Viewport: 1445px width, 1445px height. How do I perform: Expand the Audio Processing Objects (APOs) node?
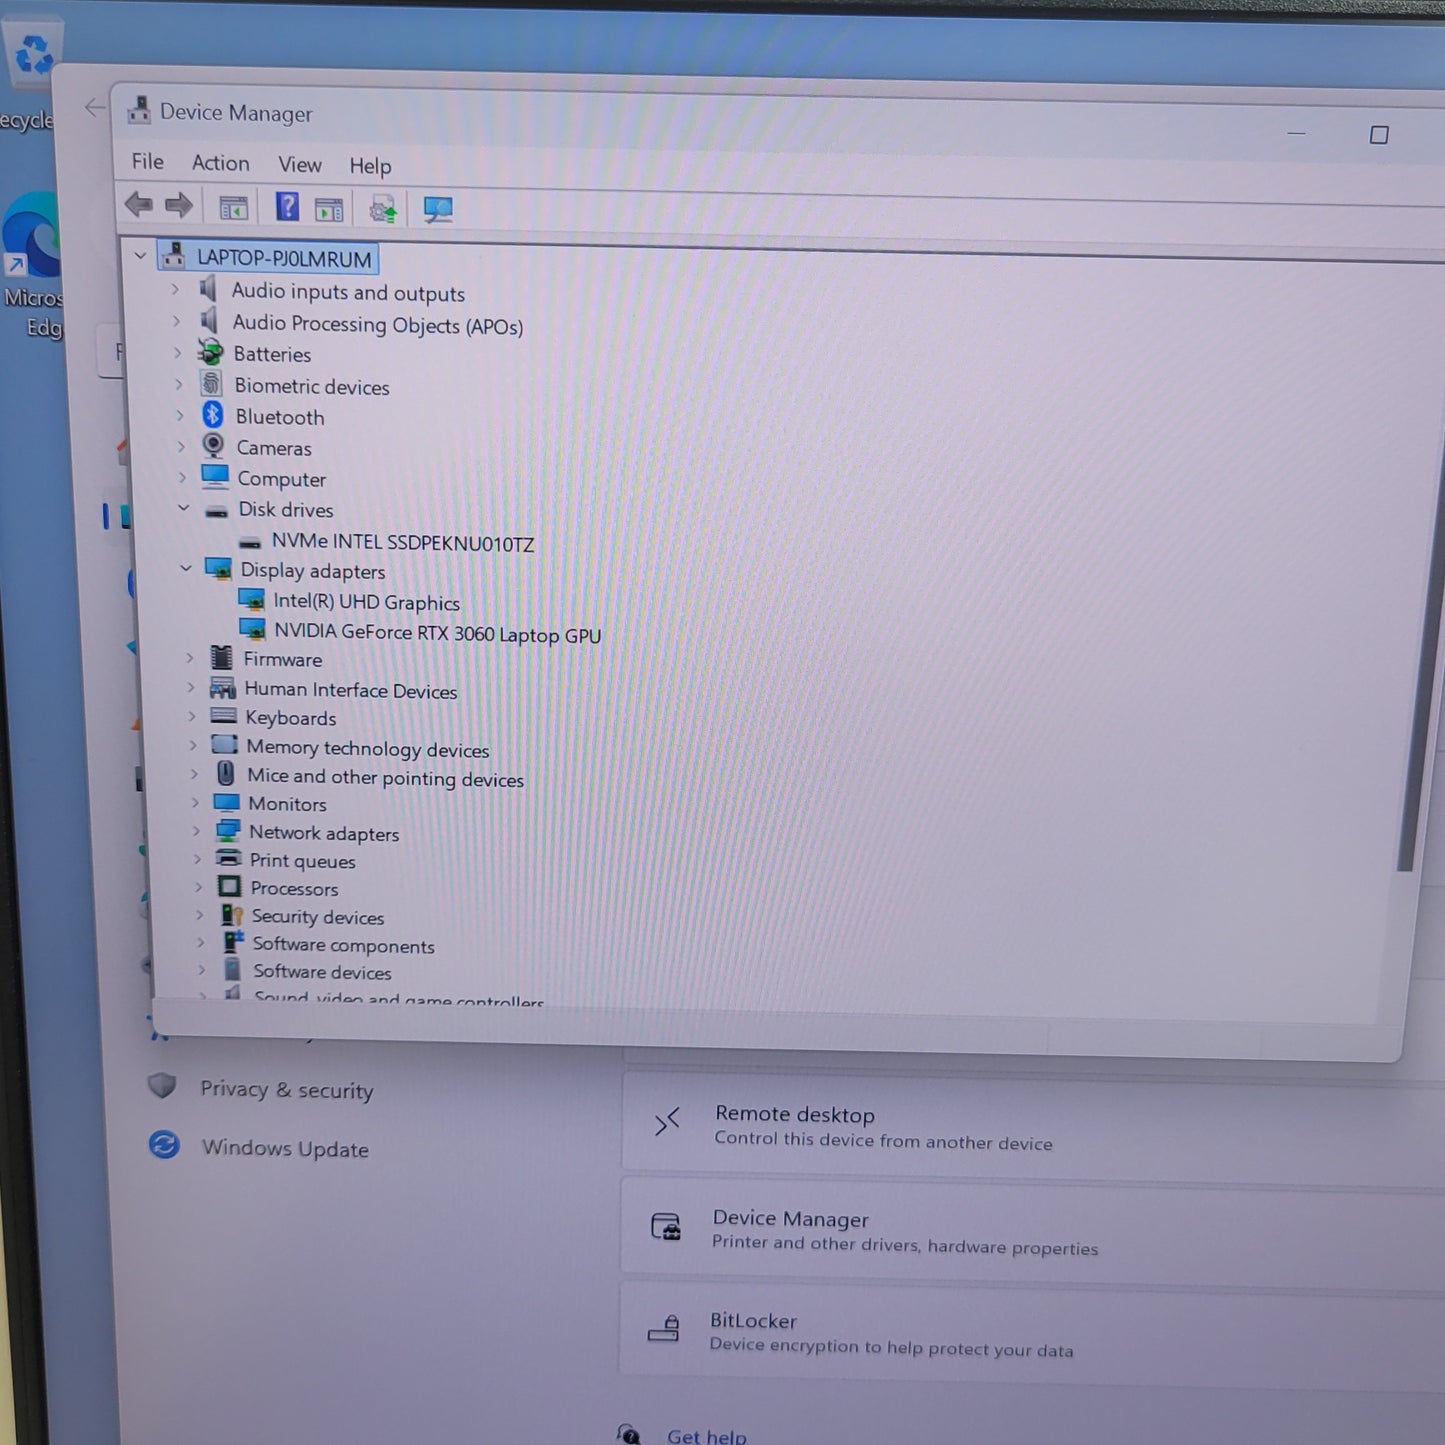click(177, 321)
